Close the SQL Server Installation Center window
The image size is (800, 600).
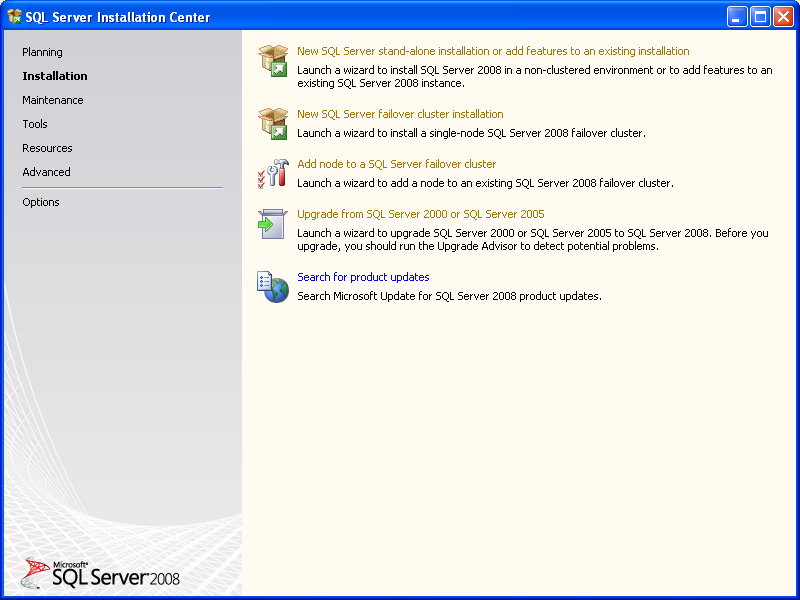pyautogui.click(x=784, y=17)
